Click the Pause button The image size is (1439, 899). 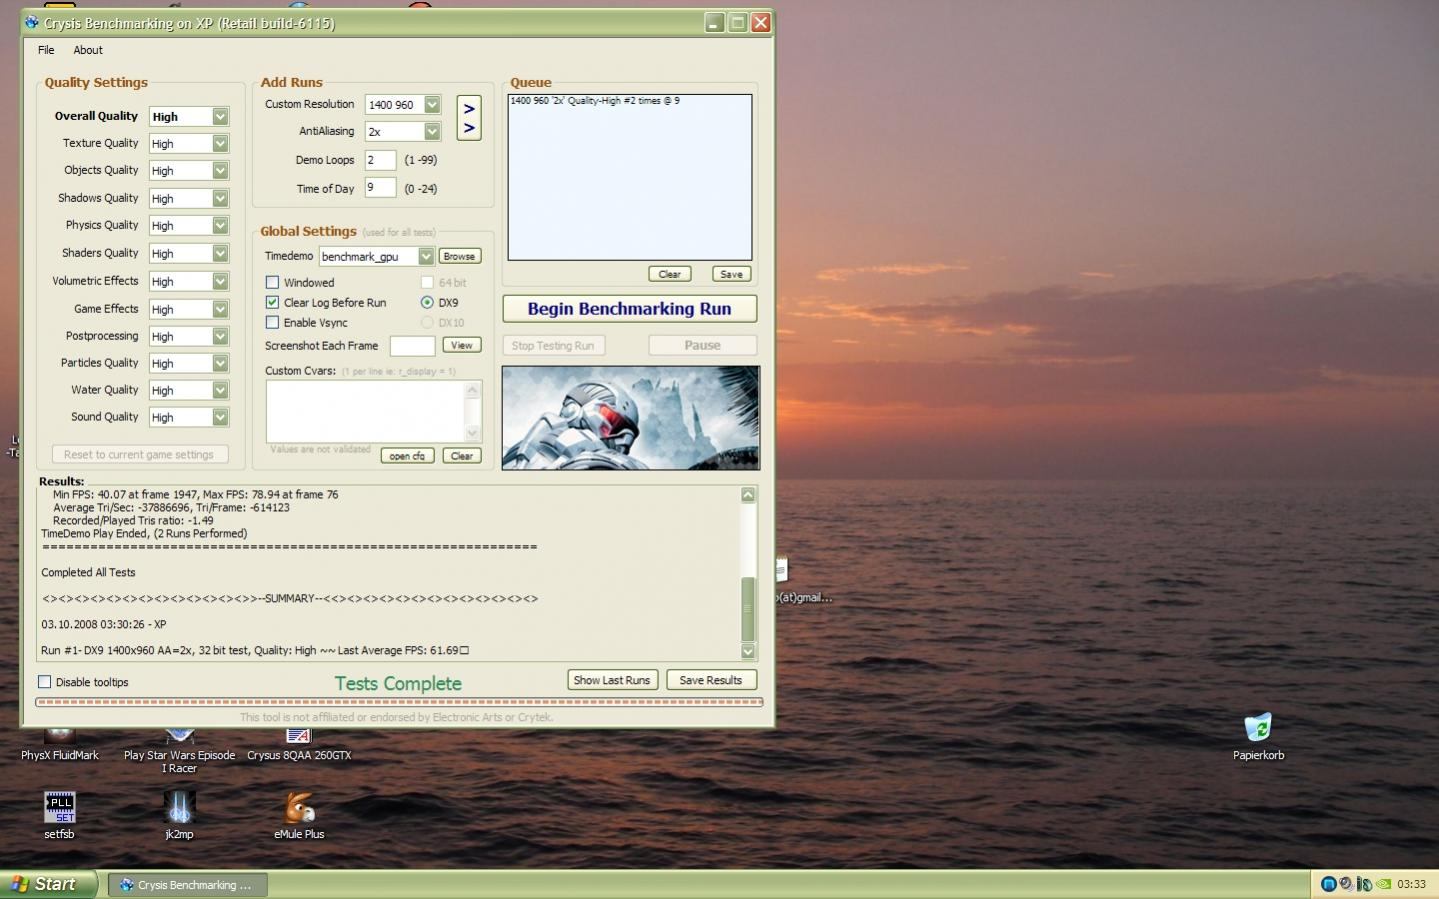pos(703,346)
